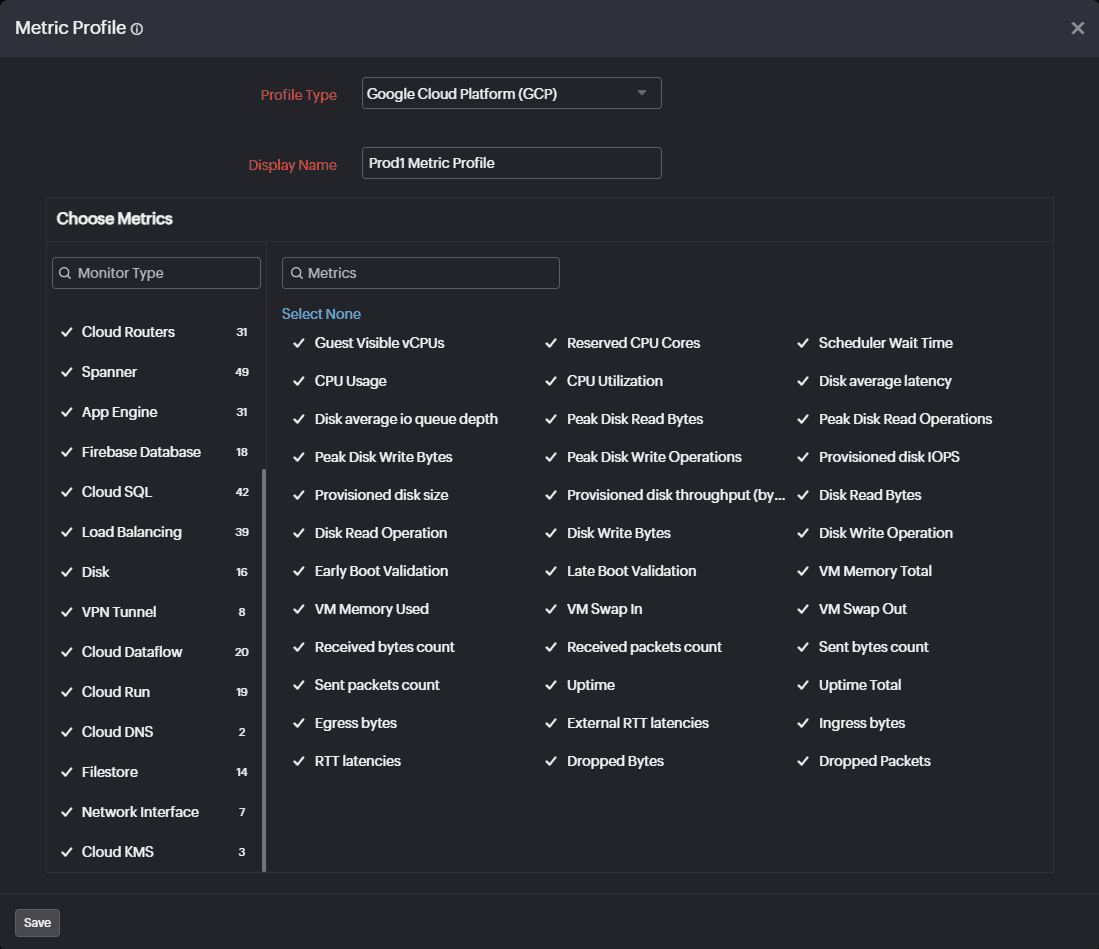Click the Select None link

(x=321, y=313)
